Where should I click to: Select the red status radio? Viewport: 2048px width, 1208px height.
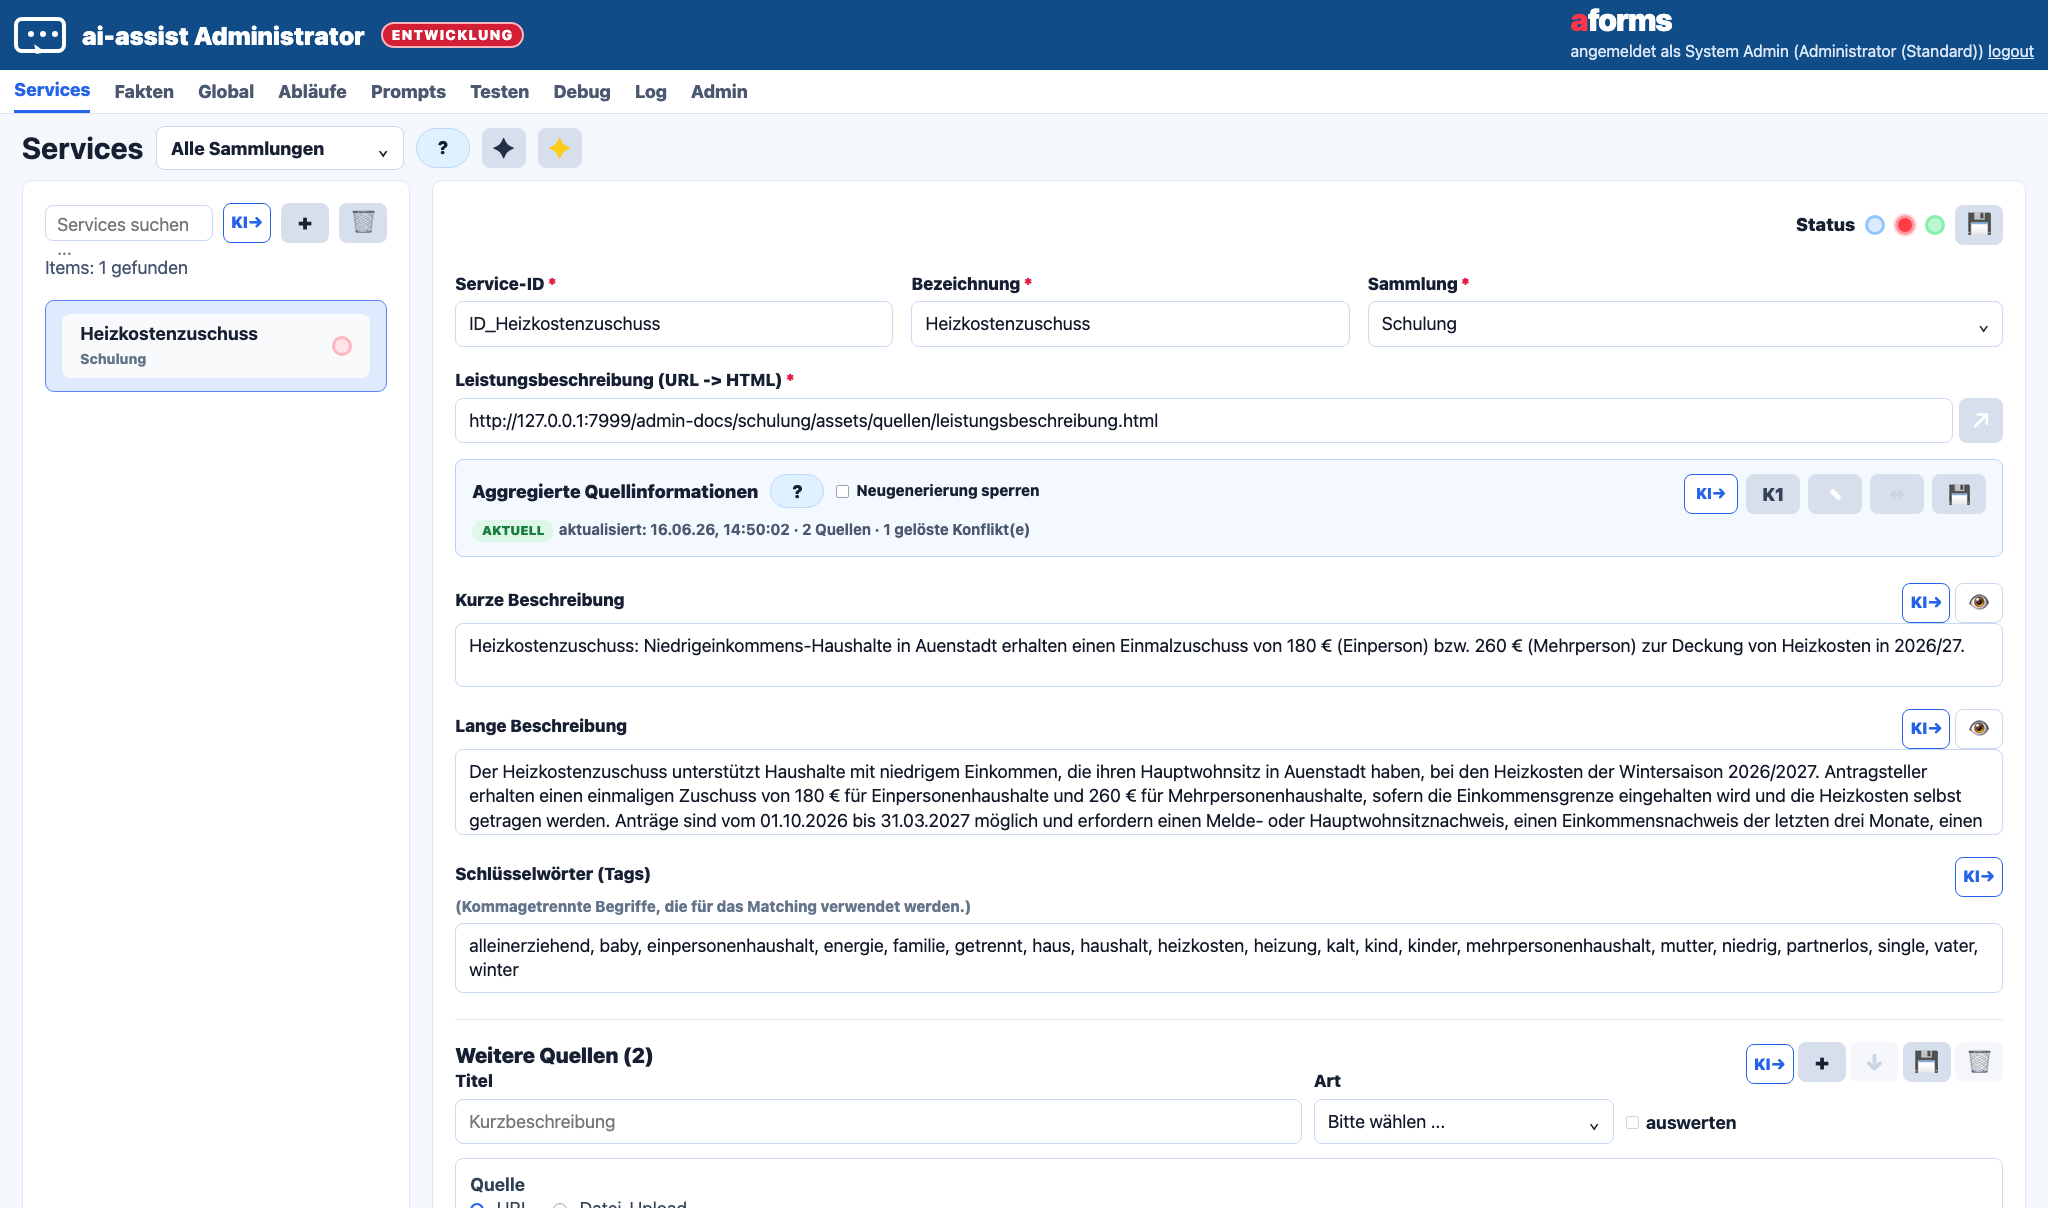coord(1905,225)
